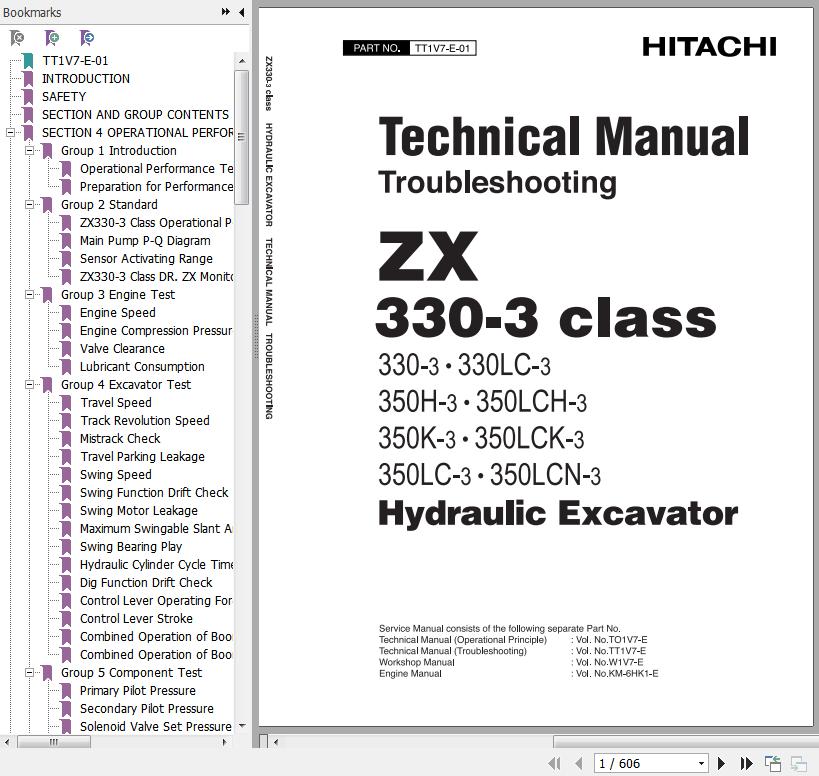
Task: Open Dig Function Drift Check bookmark
Action: (x=146, y=583)
